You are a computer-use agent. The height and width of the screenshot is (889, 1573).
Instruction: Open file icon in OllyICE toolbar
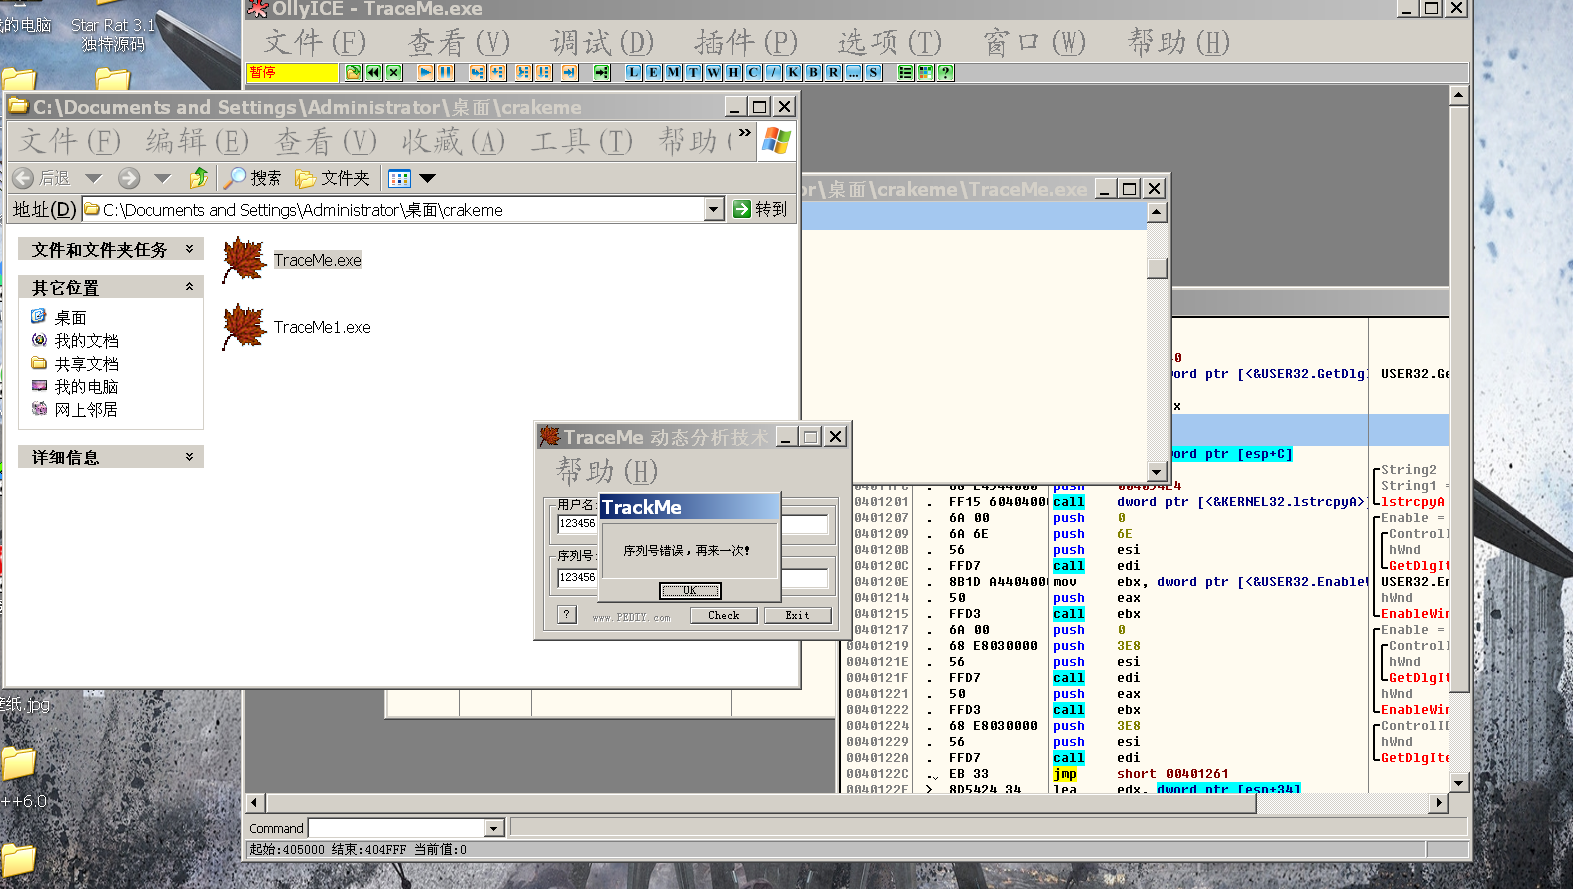[353, 72]
